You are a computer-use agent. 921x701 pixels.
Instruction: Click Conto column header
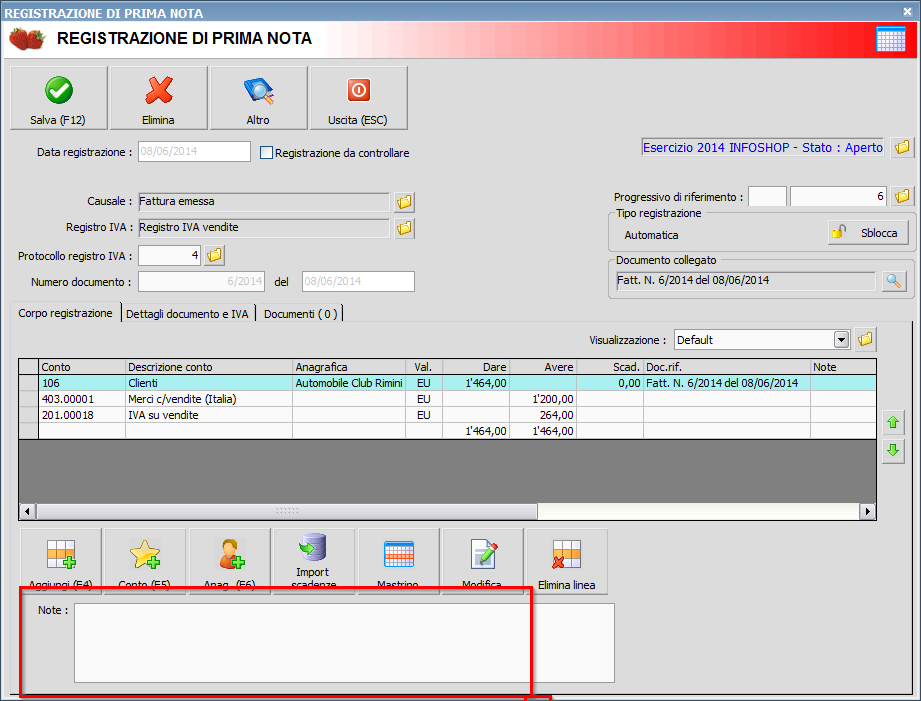pos(82,367)
